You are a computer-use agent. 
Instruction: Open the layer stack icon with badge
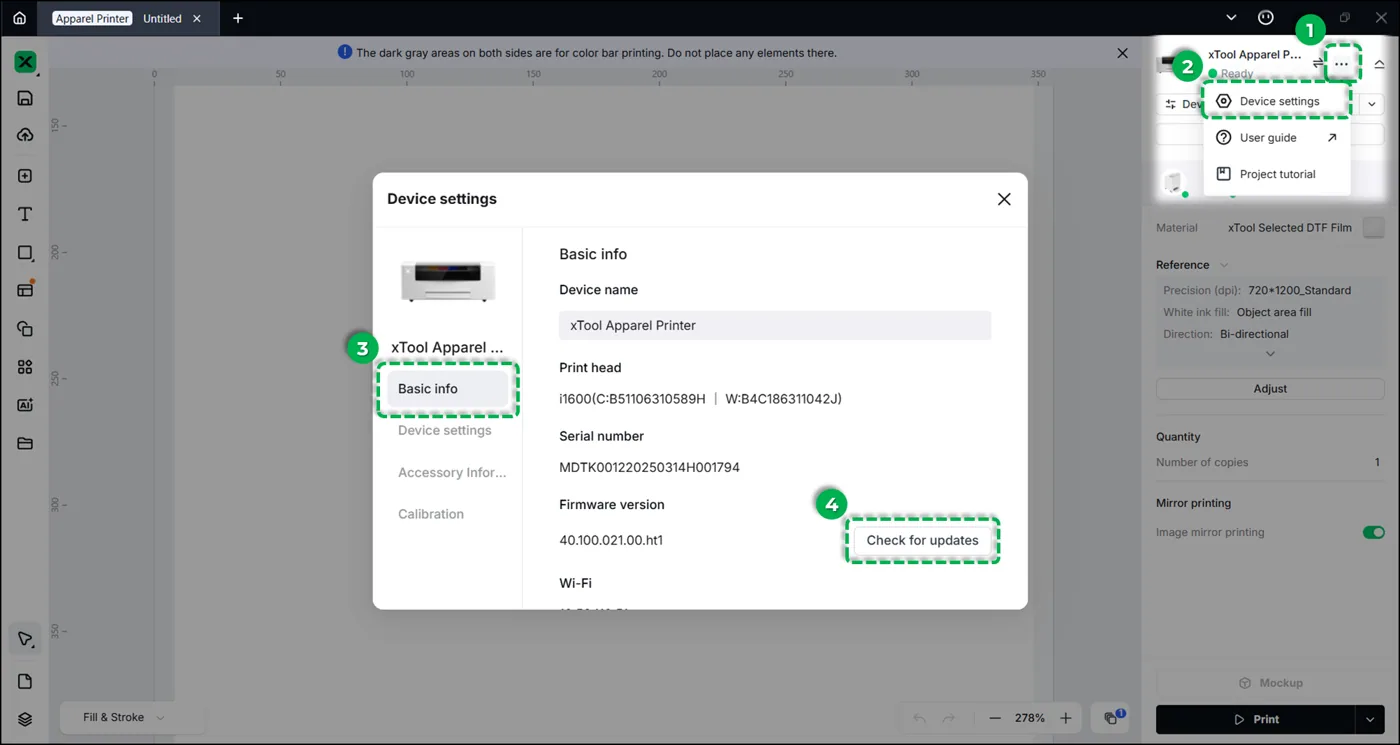click(1112, 718)
